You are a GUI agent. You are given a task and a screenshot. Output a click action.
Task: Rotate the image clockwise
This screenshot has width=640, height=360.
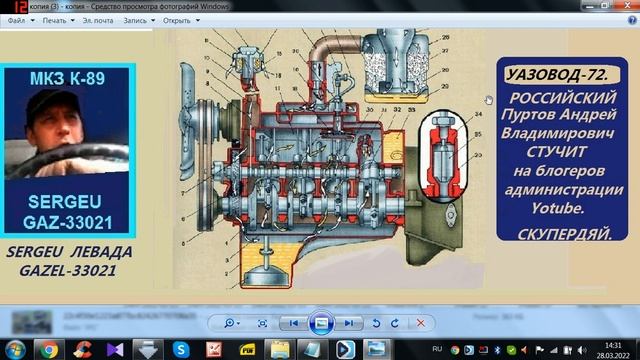tap(395, 323)
